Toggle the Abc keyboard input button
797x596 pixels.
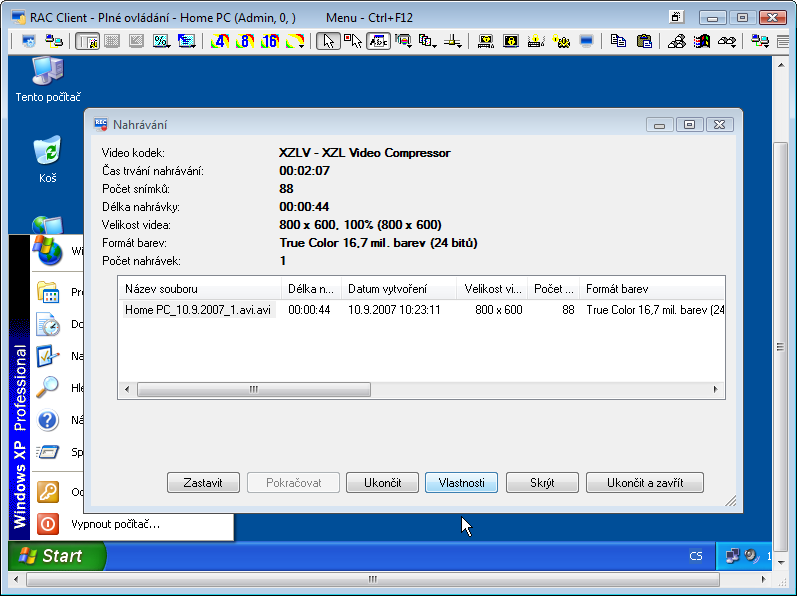pyautogui.click(x=379, y=41)
